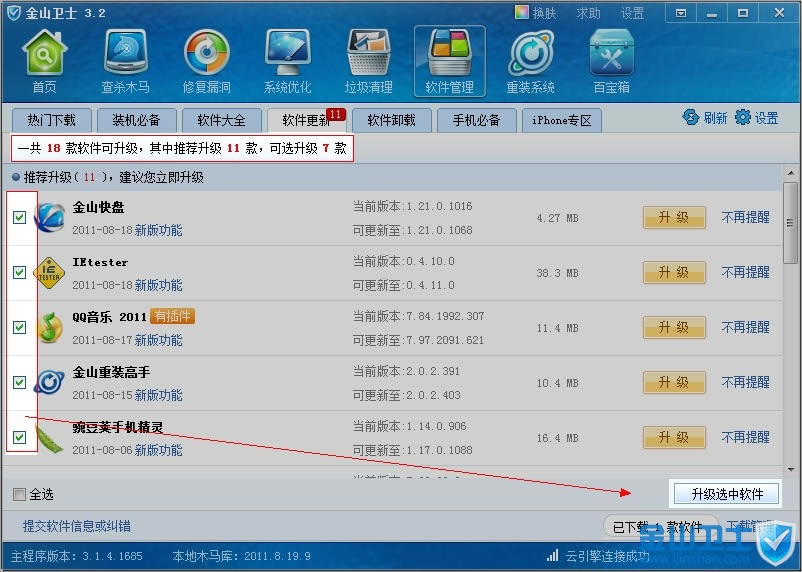802x572 pixels.
Task: Check the 全选 select-all checkbox
Action: click(19, 494)
